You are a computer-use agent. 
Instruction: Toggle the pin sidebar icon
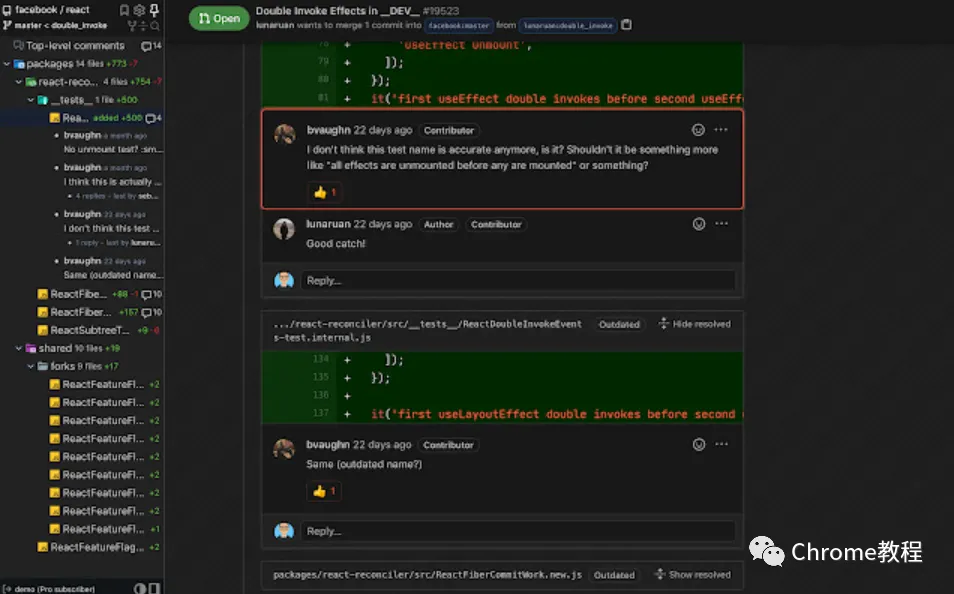click(x=154, y=10)
